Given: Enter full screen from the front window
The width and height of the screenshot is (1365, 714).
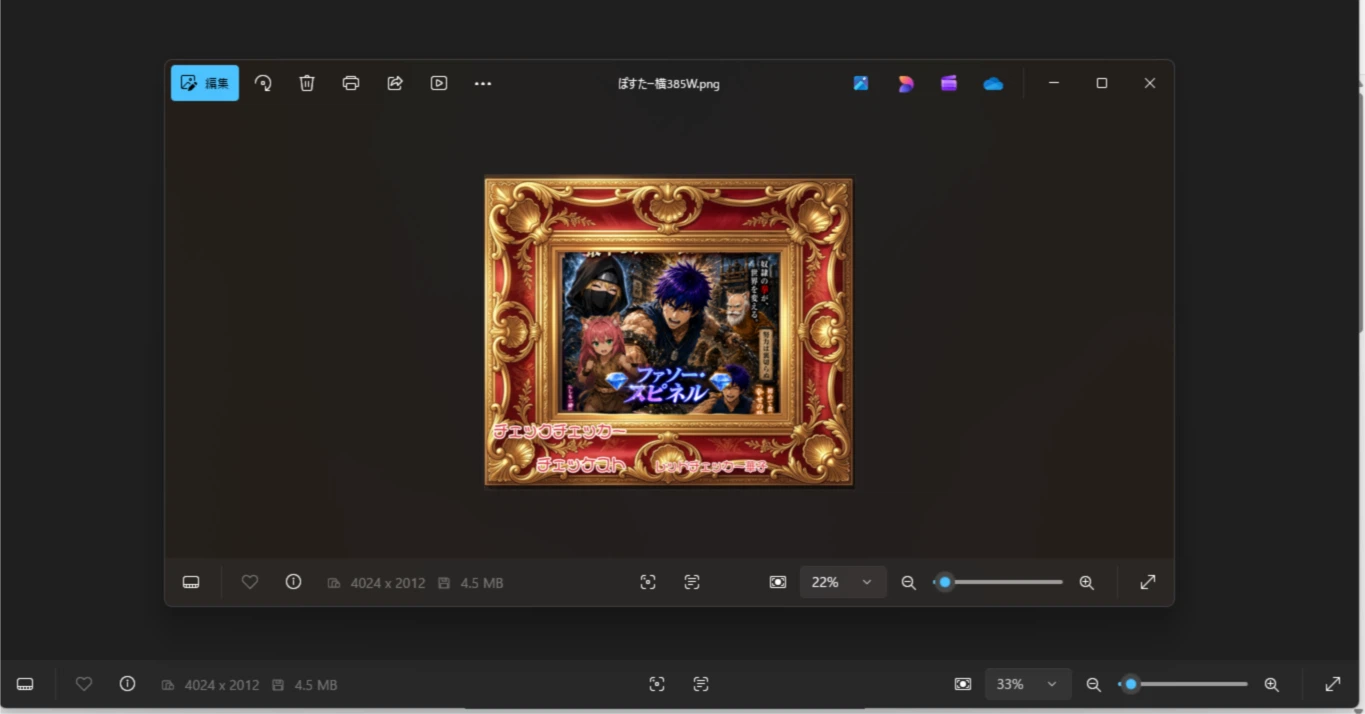Looking at the screenshot, I should [1148, 582].
